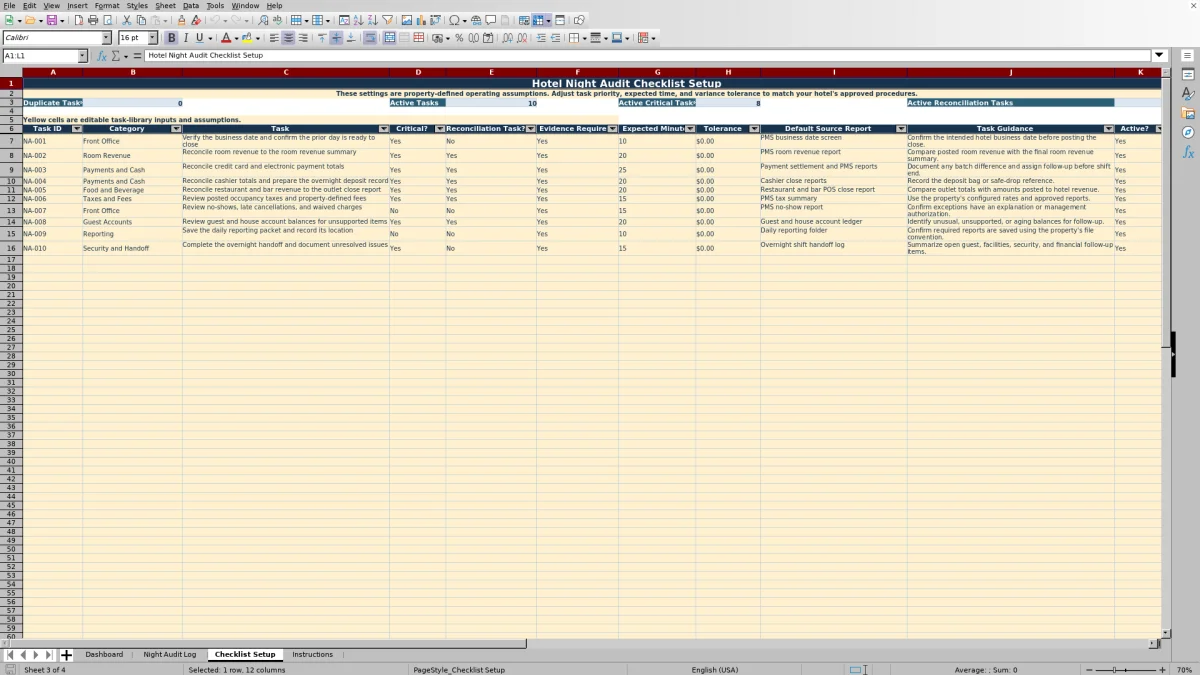Click the formula input line
Viewport: 1200px width, 675px height.
point(648,56)
